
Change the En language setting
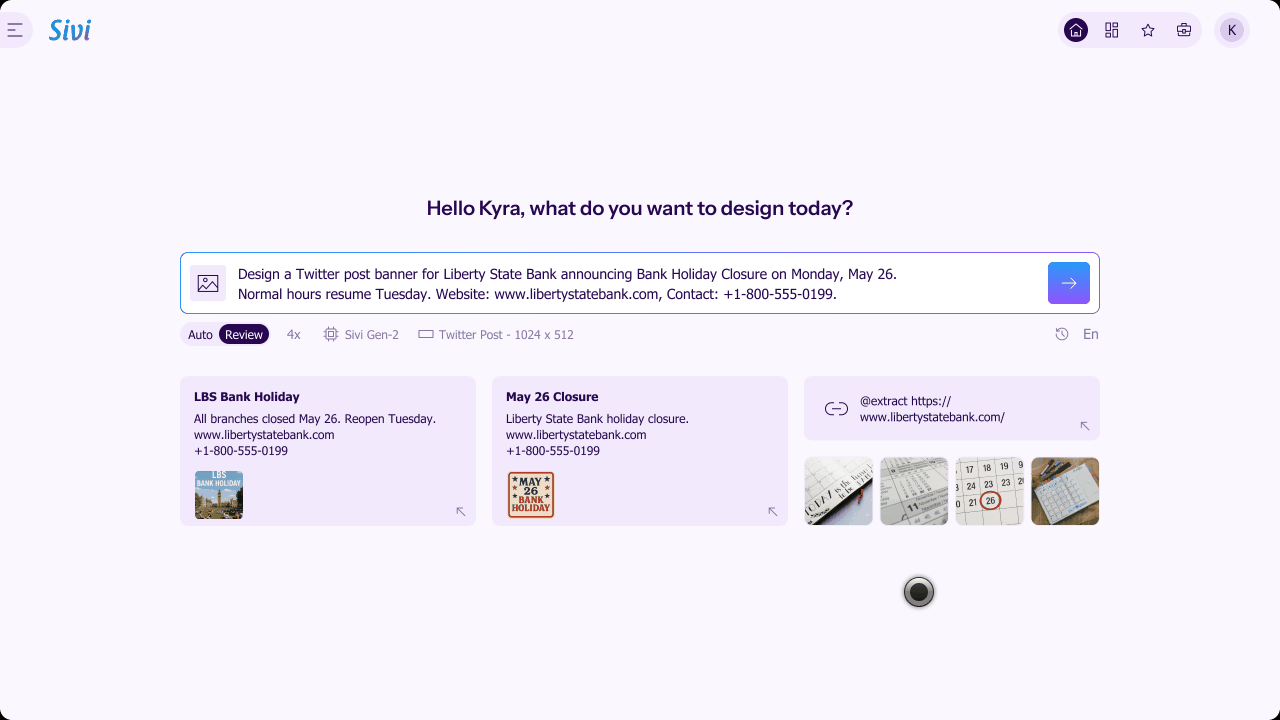tap(1091, 334)
